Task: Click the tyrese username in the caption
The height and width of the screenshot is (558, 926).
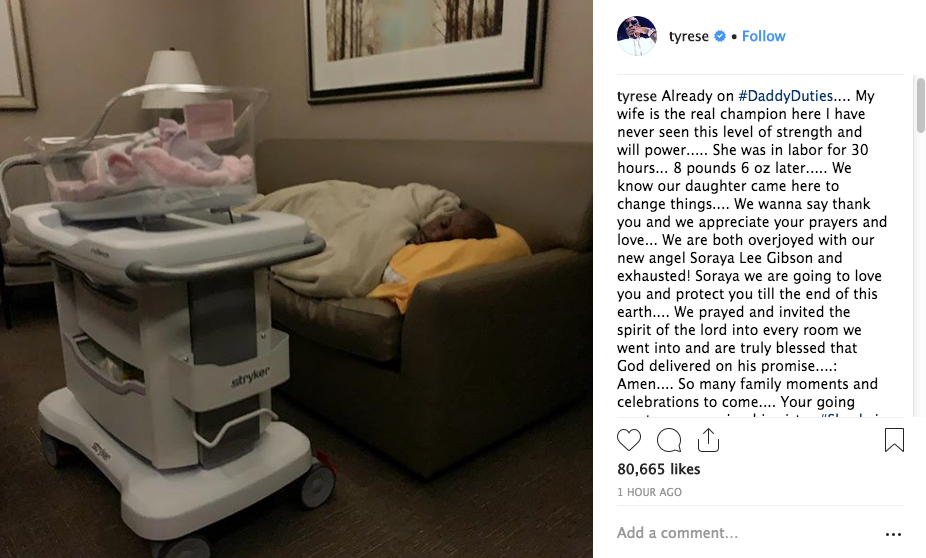Action: 637,96
